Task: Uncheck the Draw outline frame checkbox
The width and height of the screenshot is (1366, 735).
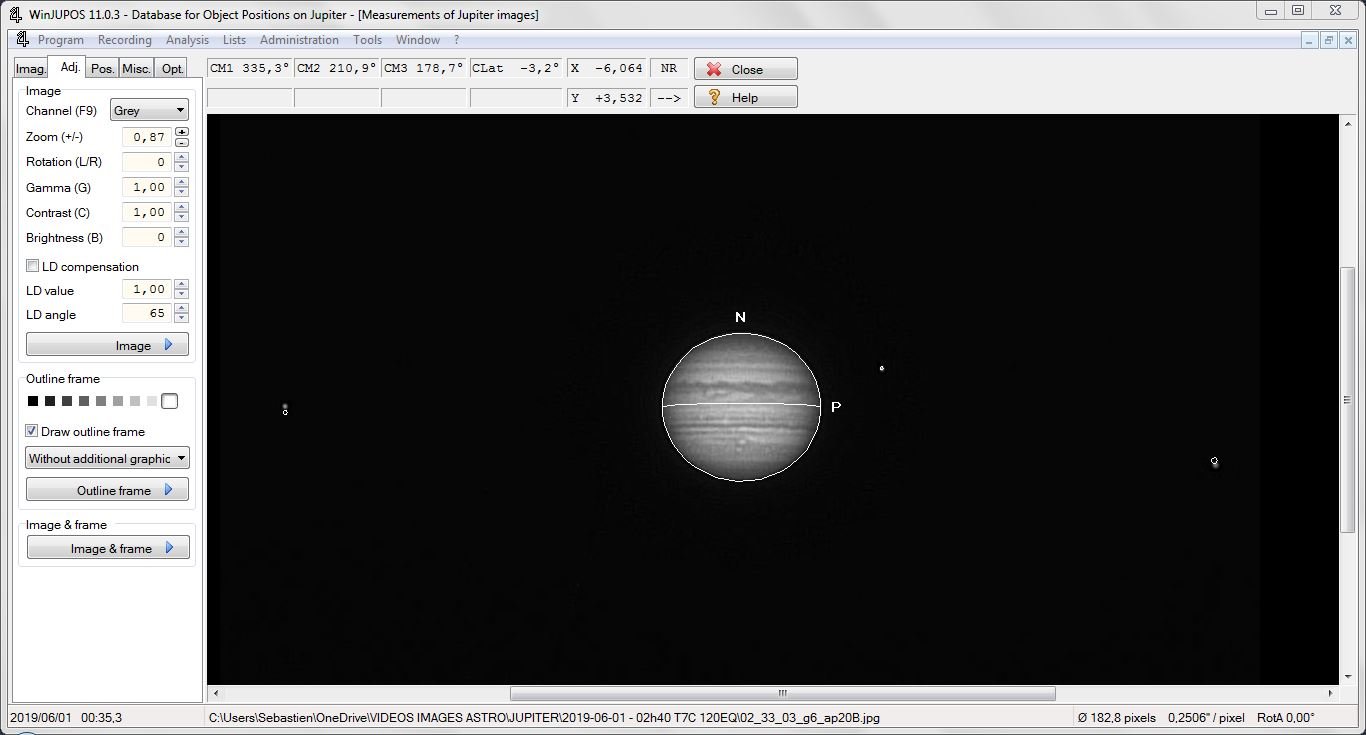Action: coord(33,432)
